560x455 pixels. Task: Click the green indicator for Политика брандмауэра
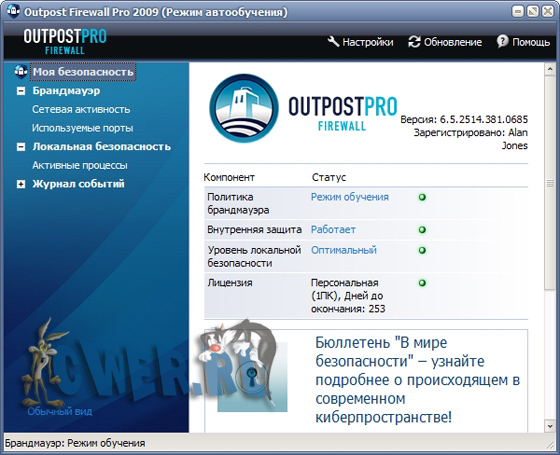422,197
